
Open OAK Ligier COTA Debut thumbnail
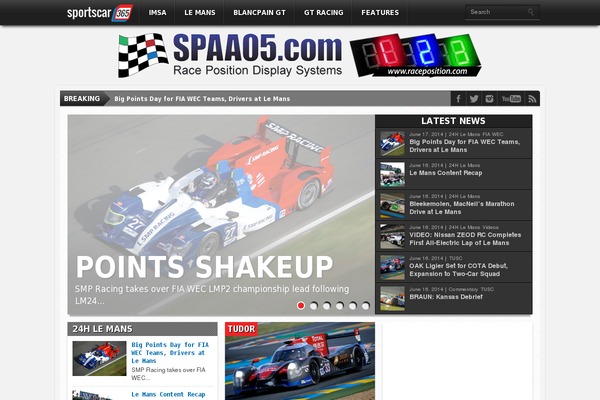[x=392, y=267]
